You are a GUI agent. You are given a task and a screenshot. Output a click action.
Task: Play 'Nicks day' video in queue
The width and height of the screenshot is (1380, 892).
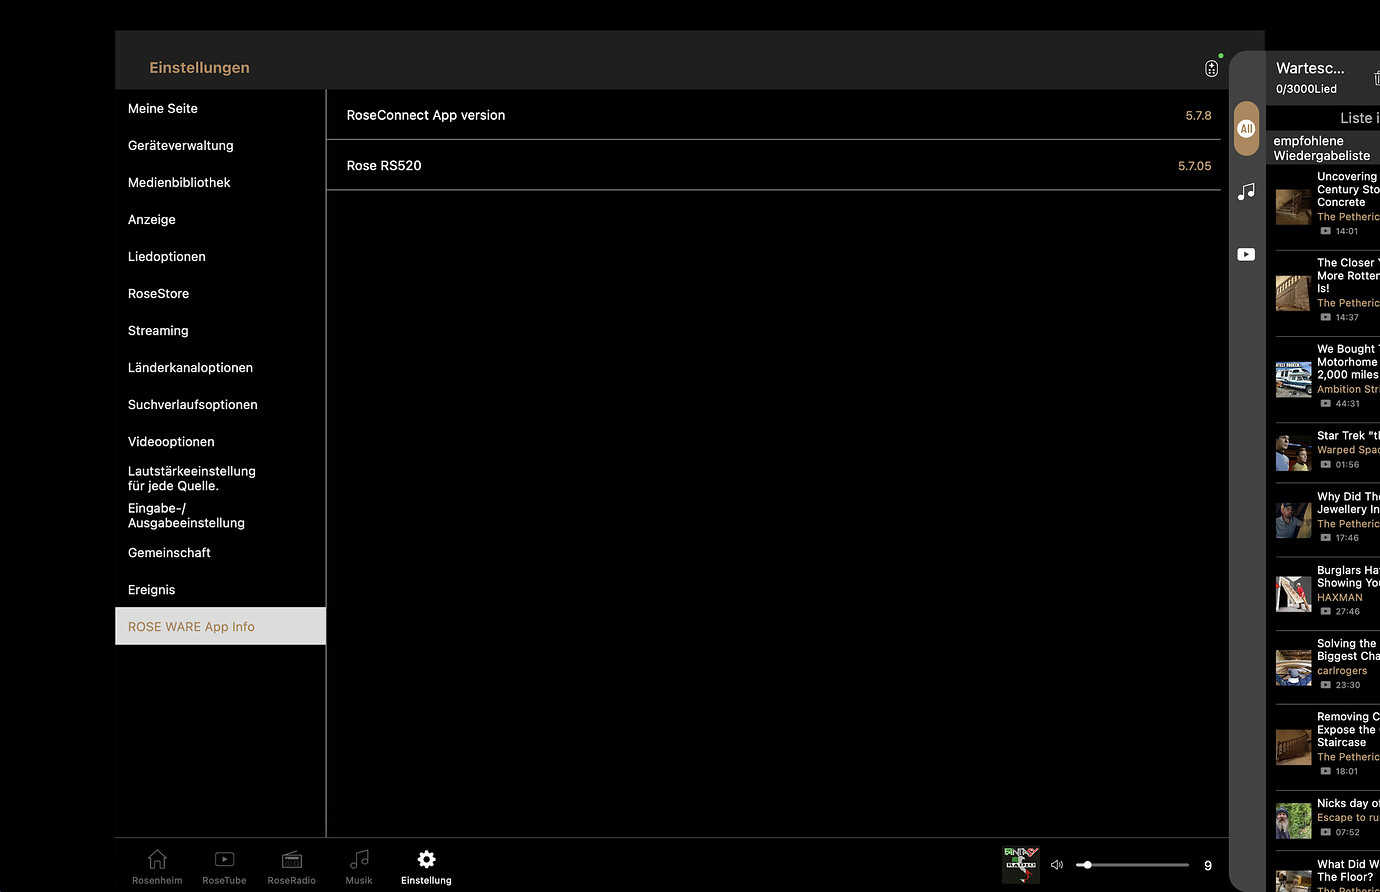1327,820
